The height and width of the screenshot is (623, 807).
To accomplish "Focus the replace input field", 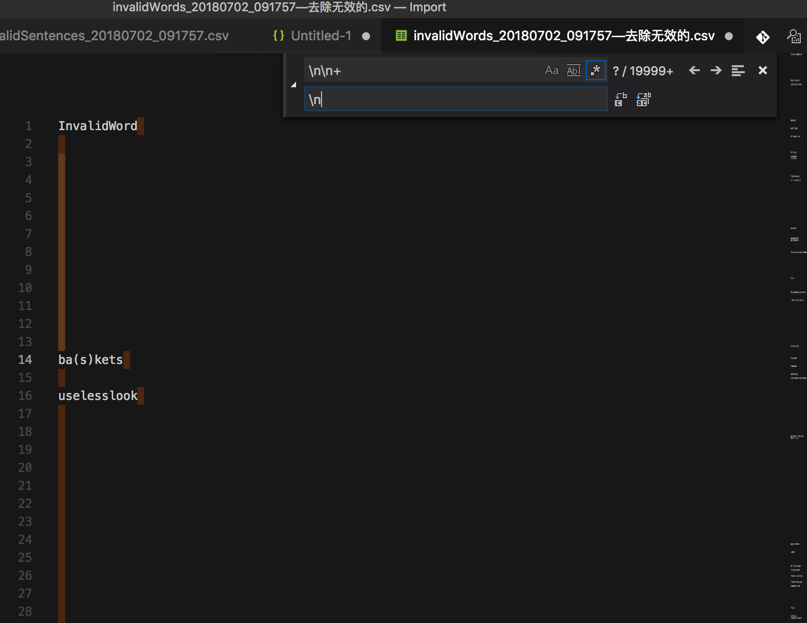I will coord(455,99).
